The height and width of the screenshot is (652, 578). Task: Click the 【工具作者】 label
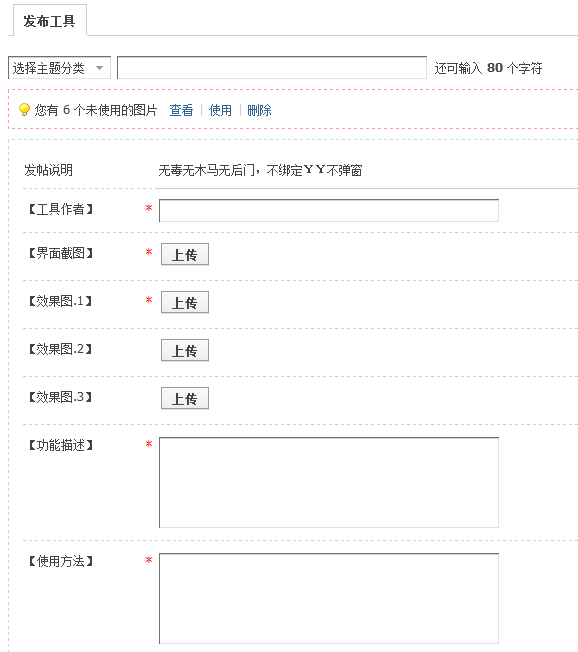coord(60,209)
